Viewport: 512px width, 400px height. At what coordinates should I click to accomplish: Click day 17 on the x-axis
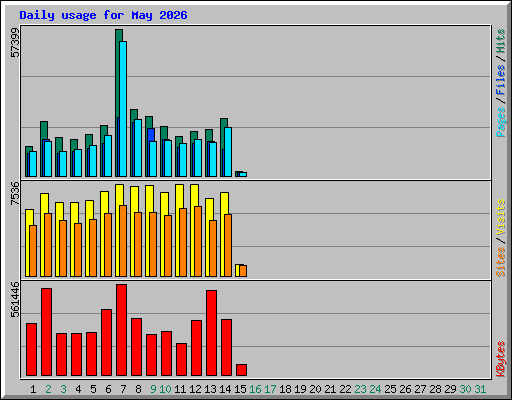coord(270,389)
